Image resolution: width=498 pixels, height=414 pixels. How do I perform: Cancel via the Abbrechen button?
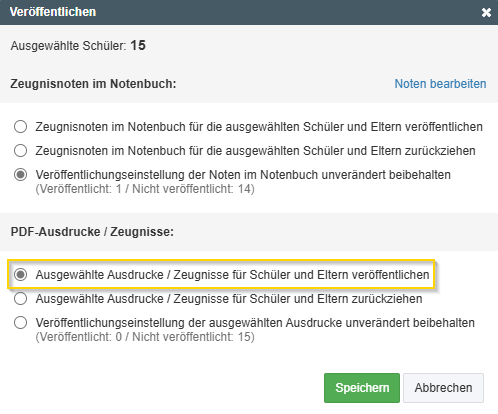[443, 388]
